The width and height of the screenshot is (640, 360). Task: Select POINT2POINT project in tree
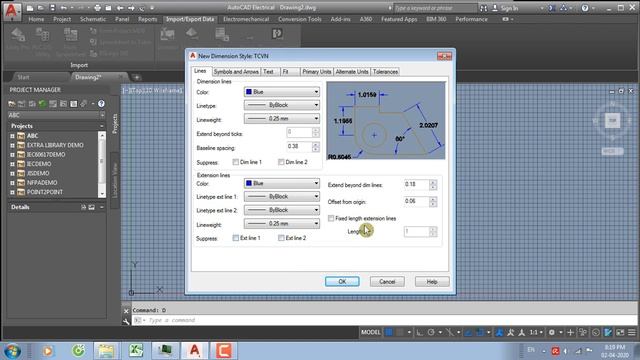pyautogui.click(x=44, y=192)
